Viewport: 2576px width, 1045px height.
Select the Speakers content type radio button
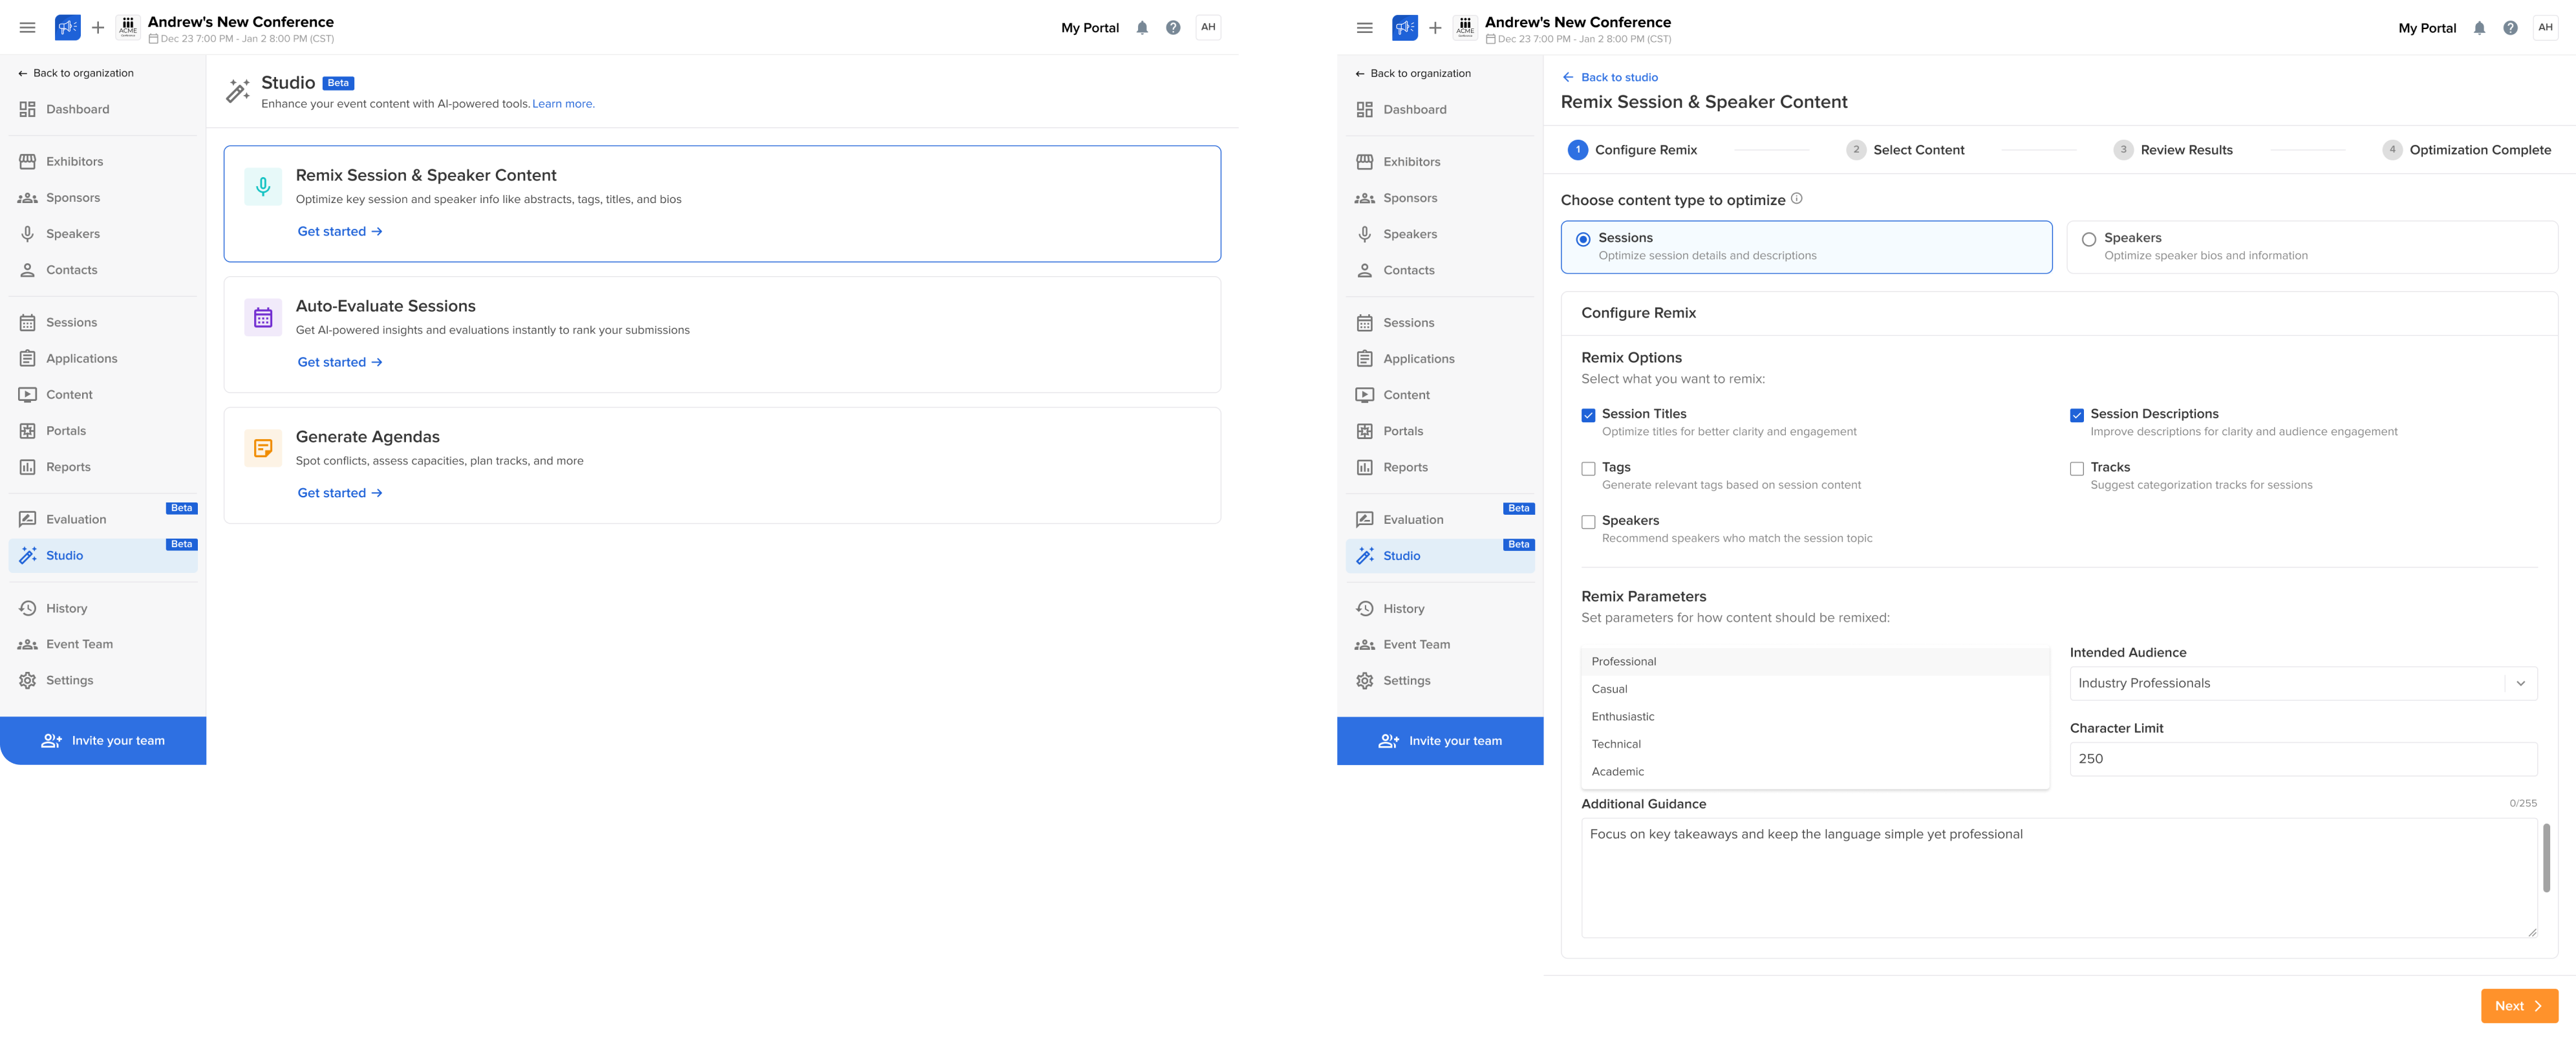2089,240
